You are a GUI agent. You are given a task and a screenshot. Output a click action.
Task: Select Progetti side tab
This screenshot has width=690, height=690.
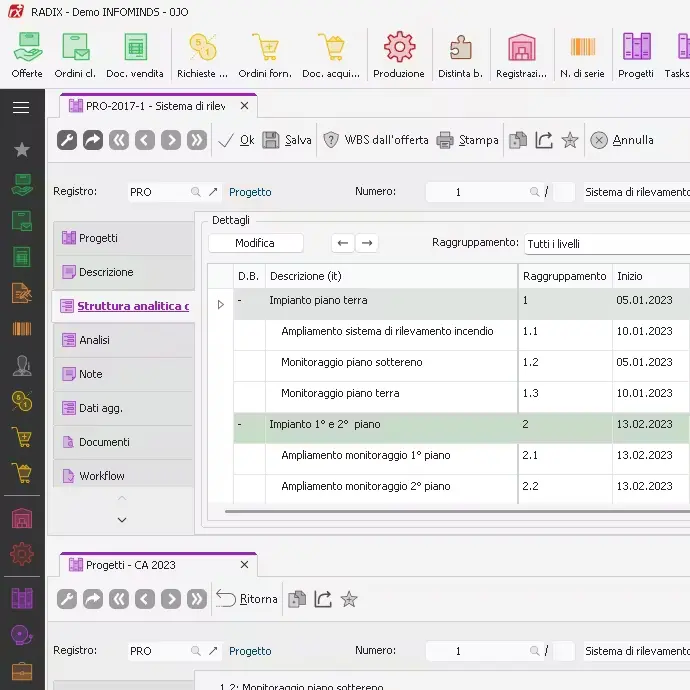[x=124, y=238]
